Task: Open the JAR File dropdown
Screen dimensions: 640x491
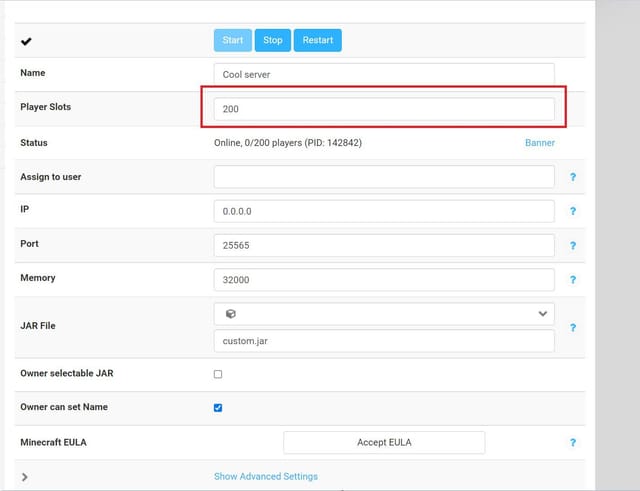Action: tap(384, 313)
